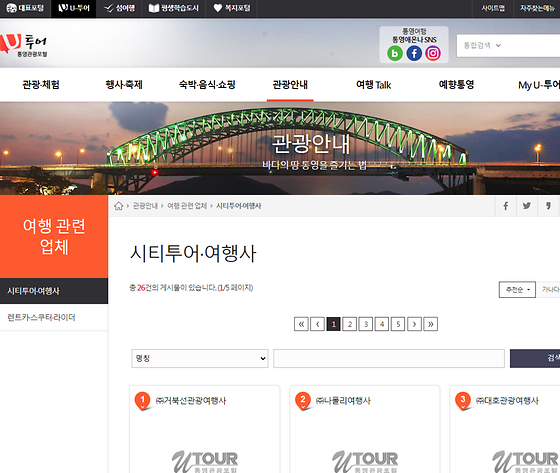Open the ㈜나폴리여행사 listing title
Screen dimensions: 560x473
point(343,401)
